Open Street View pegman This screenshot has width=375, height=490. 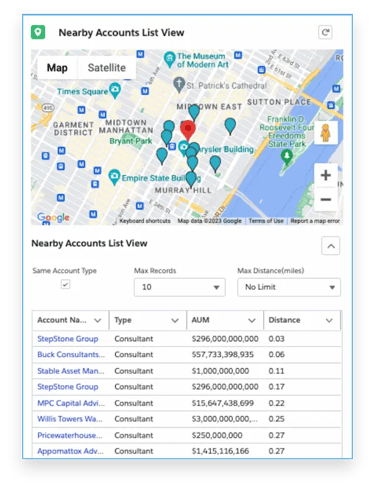tap(326, 132)
